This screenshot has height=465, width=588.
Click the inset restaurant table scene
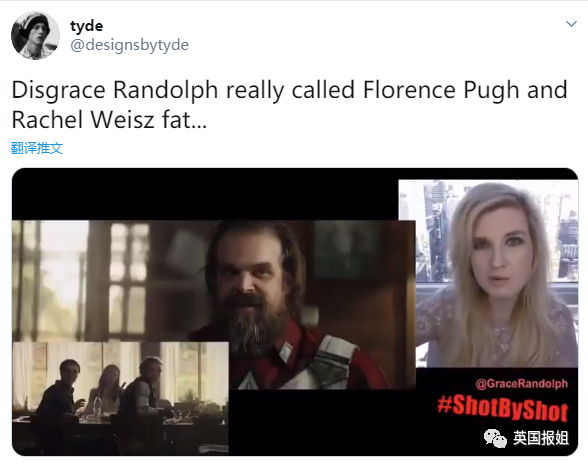coord(120,398)
